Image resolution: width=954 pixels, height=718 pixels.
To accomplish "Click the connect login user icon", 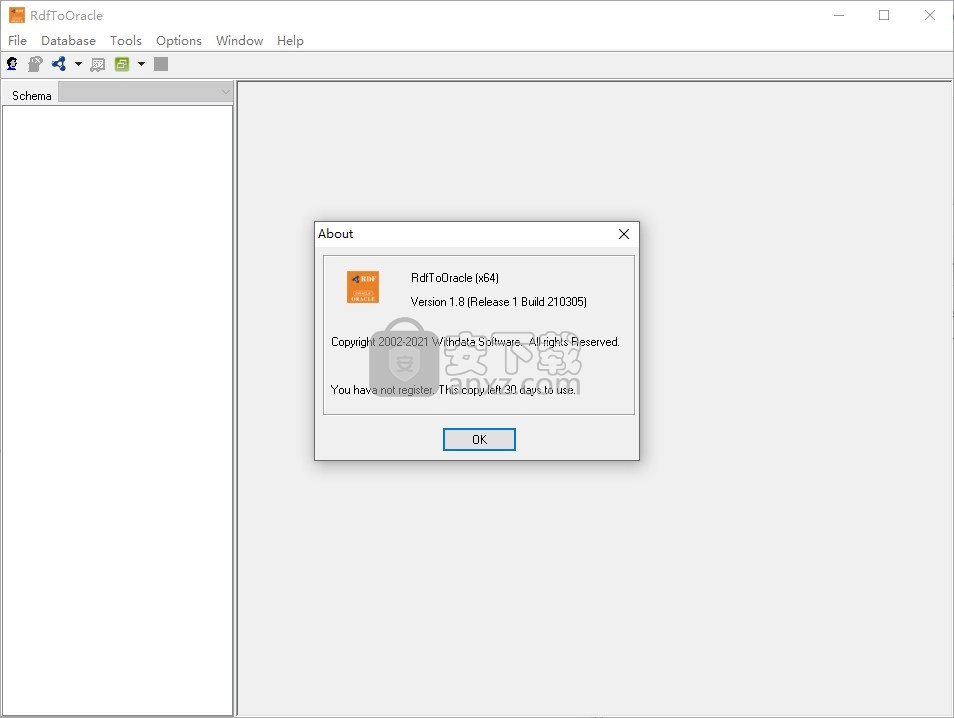I will 12,64.
